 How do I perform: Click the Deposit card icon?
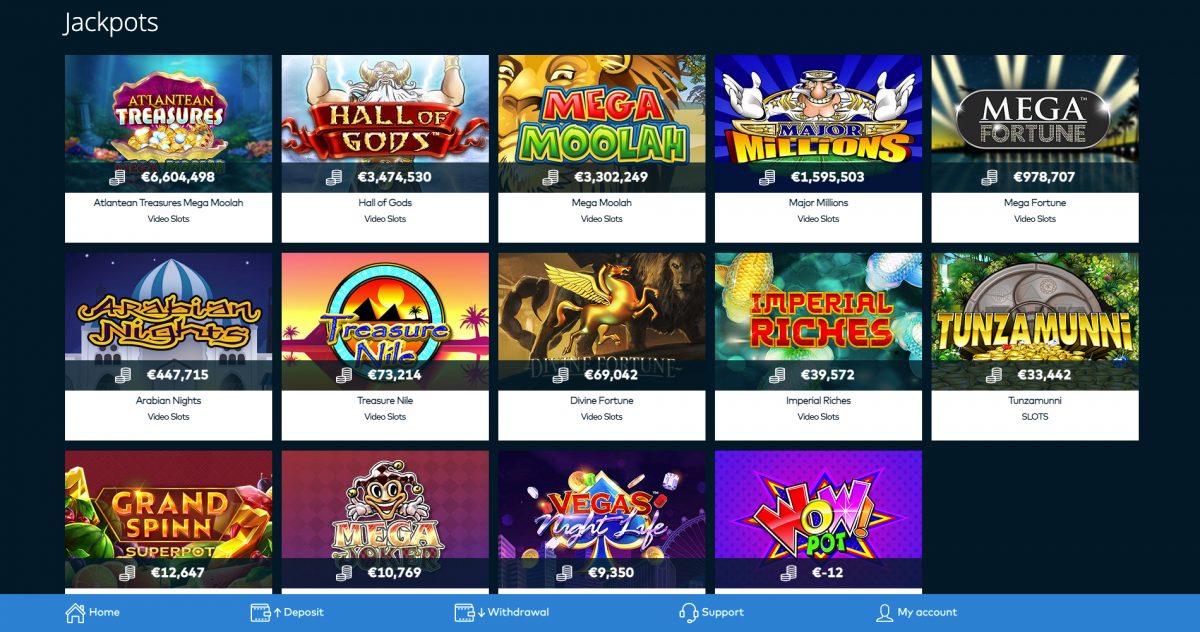[260, 613]
